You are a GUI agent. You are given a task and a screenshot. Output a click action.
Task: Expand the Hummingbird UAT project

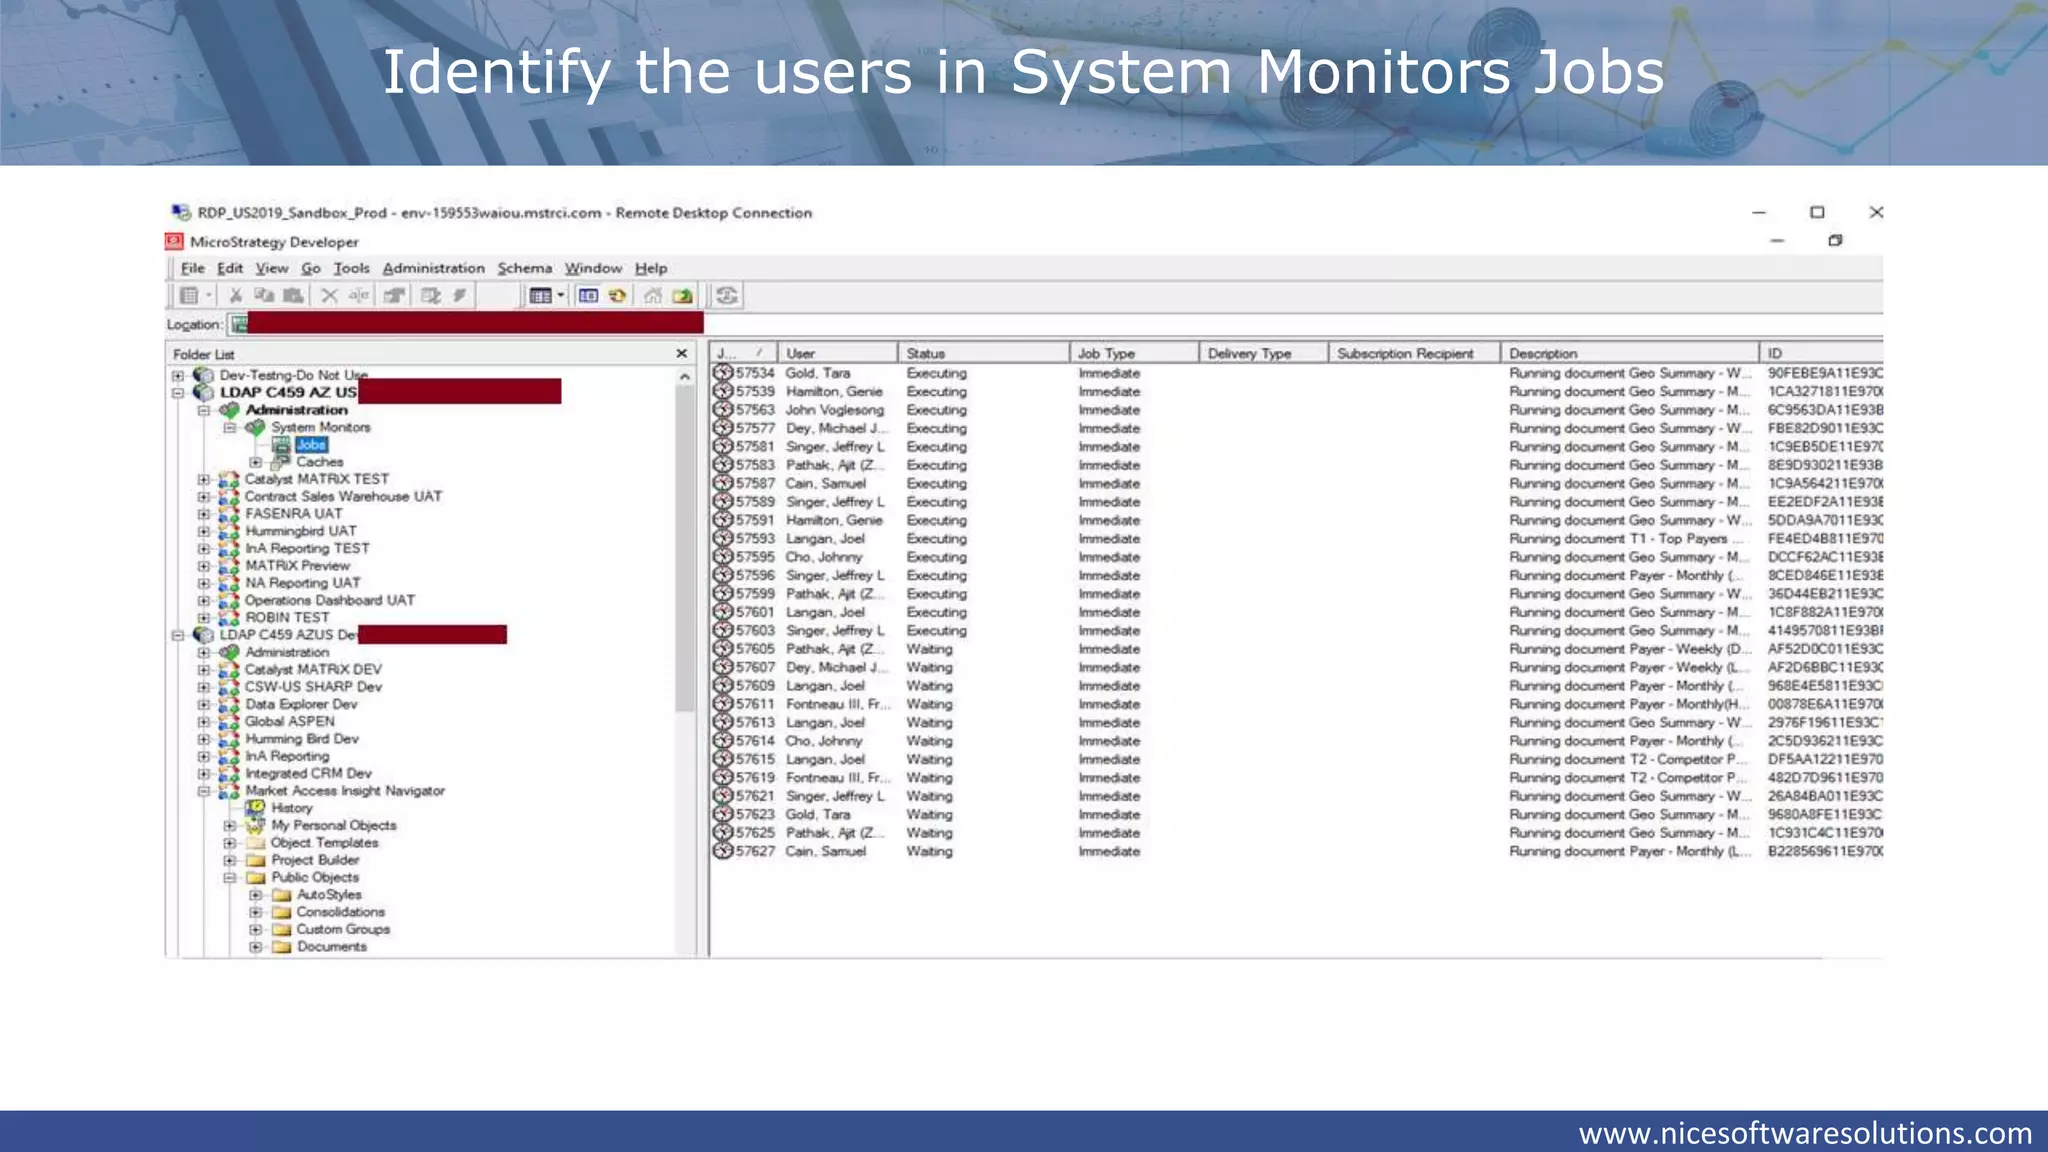click(204, 532)
